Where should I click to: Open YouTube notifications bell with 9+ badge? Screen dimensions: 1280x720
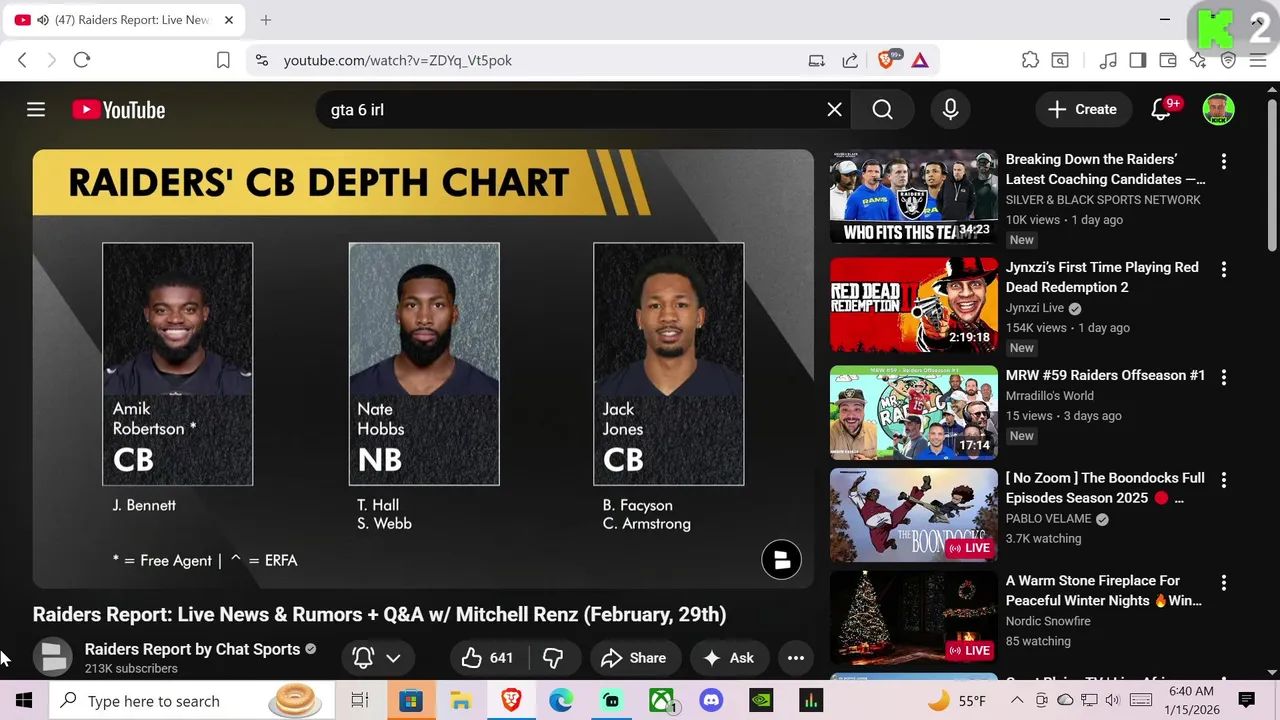[x=1161, y=110]
